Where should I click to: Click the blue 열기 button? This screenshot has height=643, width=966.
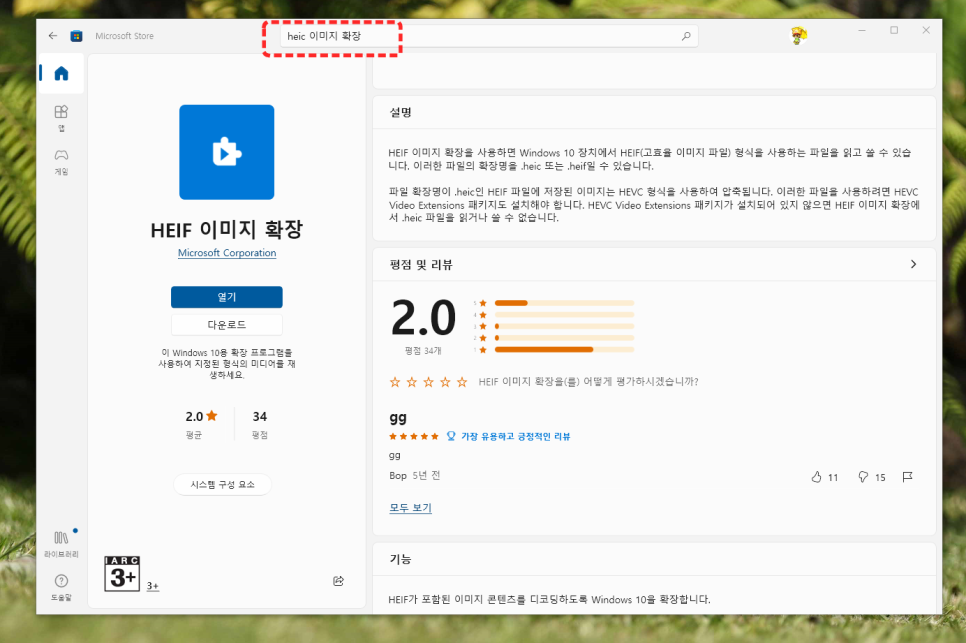pyautogui.click(x=227, y=297)
